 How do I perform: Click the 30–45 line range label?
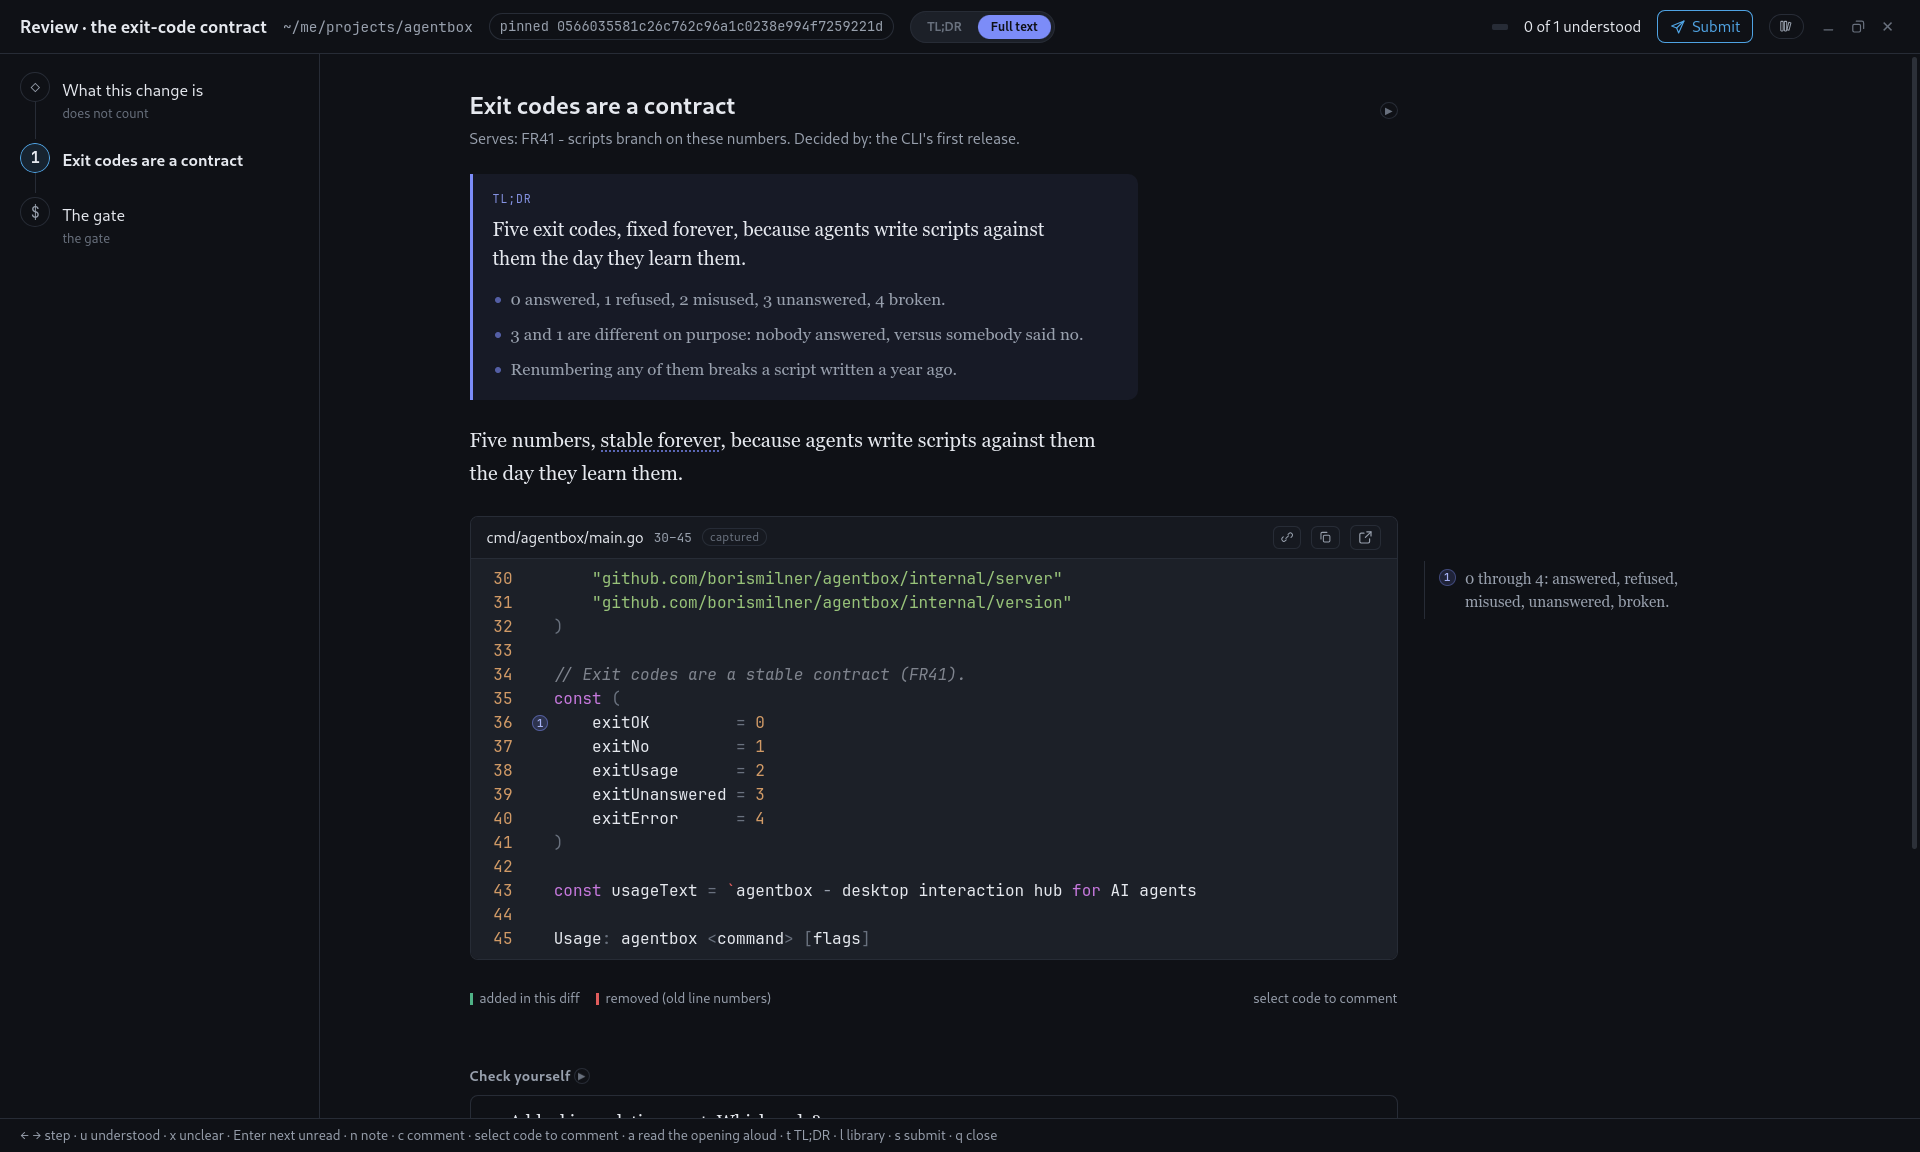(672, 538)
